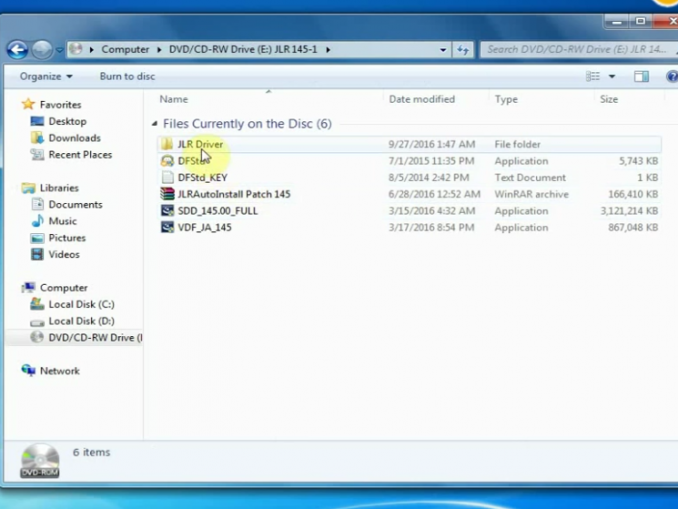Screen dimensions: 678x509
Task: Click the Videos film icon in sidebar
Action: point(37,254)
